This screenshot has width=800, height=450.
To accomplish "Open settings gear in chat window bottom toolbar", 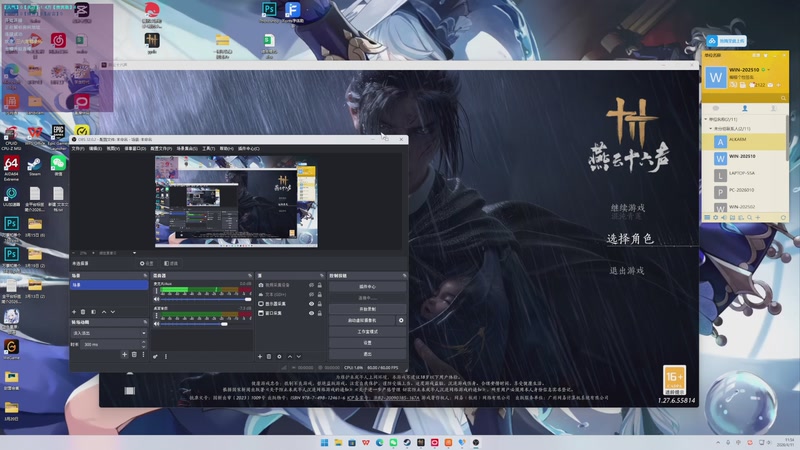I will click(x=715, y=218).
